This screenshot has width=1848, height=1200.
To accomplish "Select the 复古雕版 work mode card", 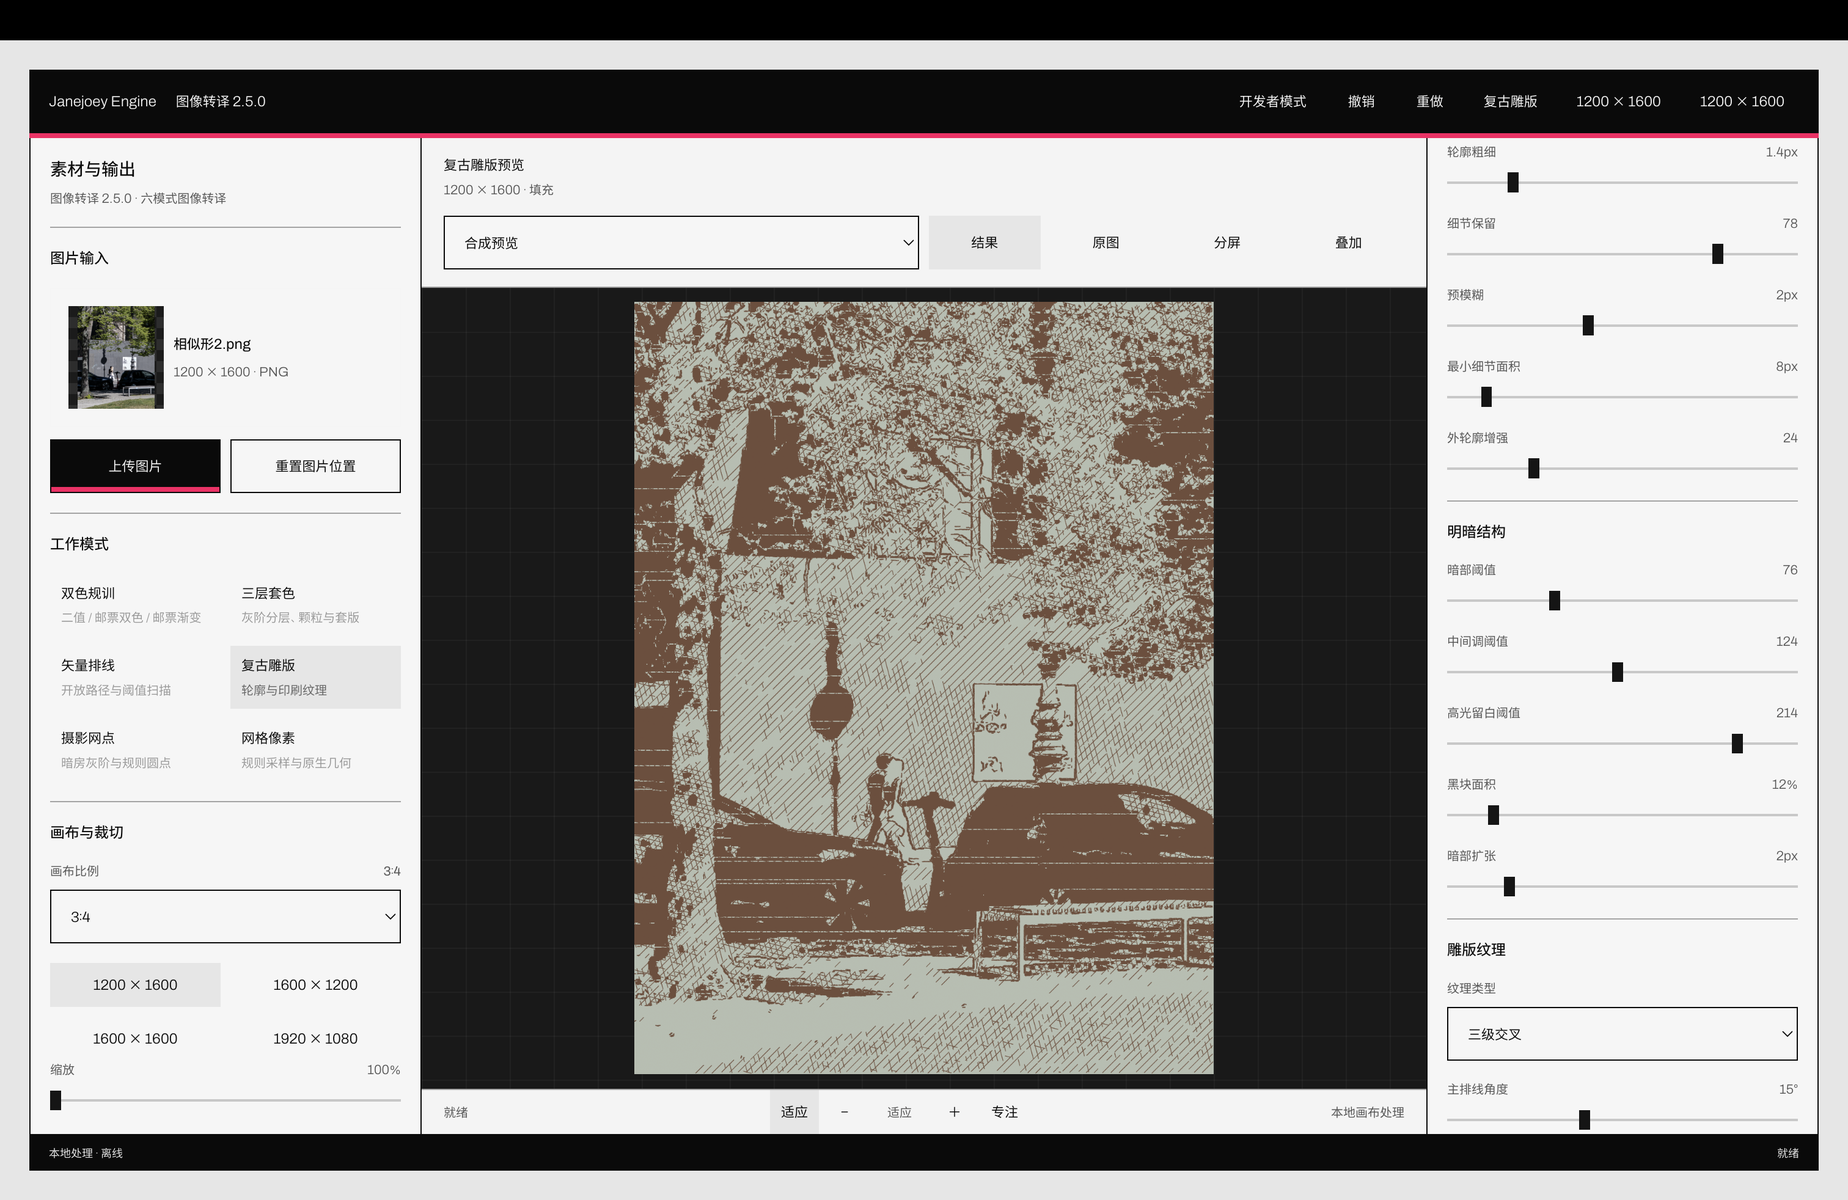I will [315, 677].
